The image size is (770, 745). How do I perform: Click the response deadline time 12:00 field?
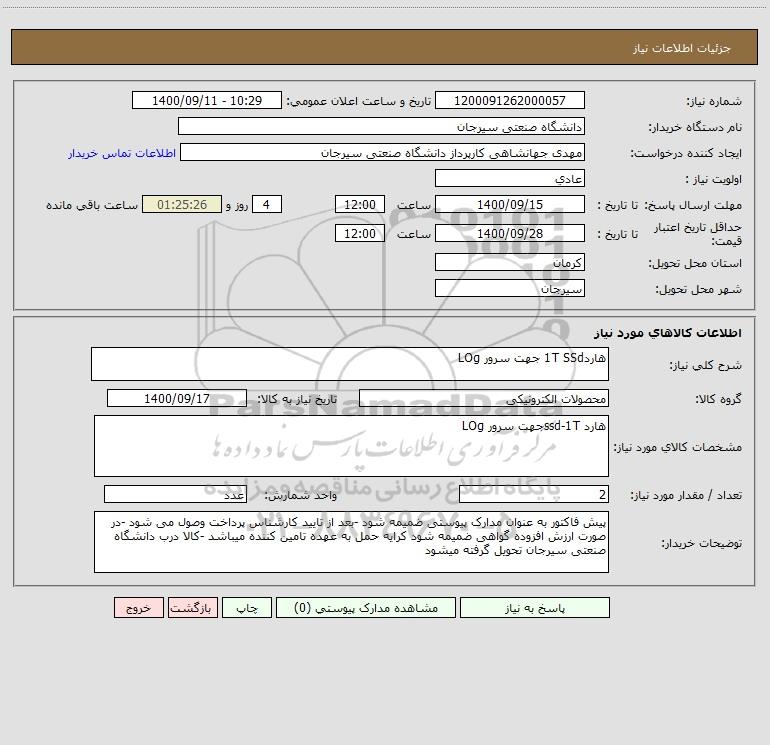point(359,204)
